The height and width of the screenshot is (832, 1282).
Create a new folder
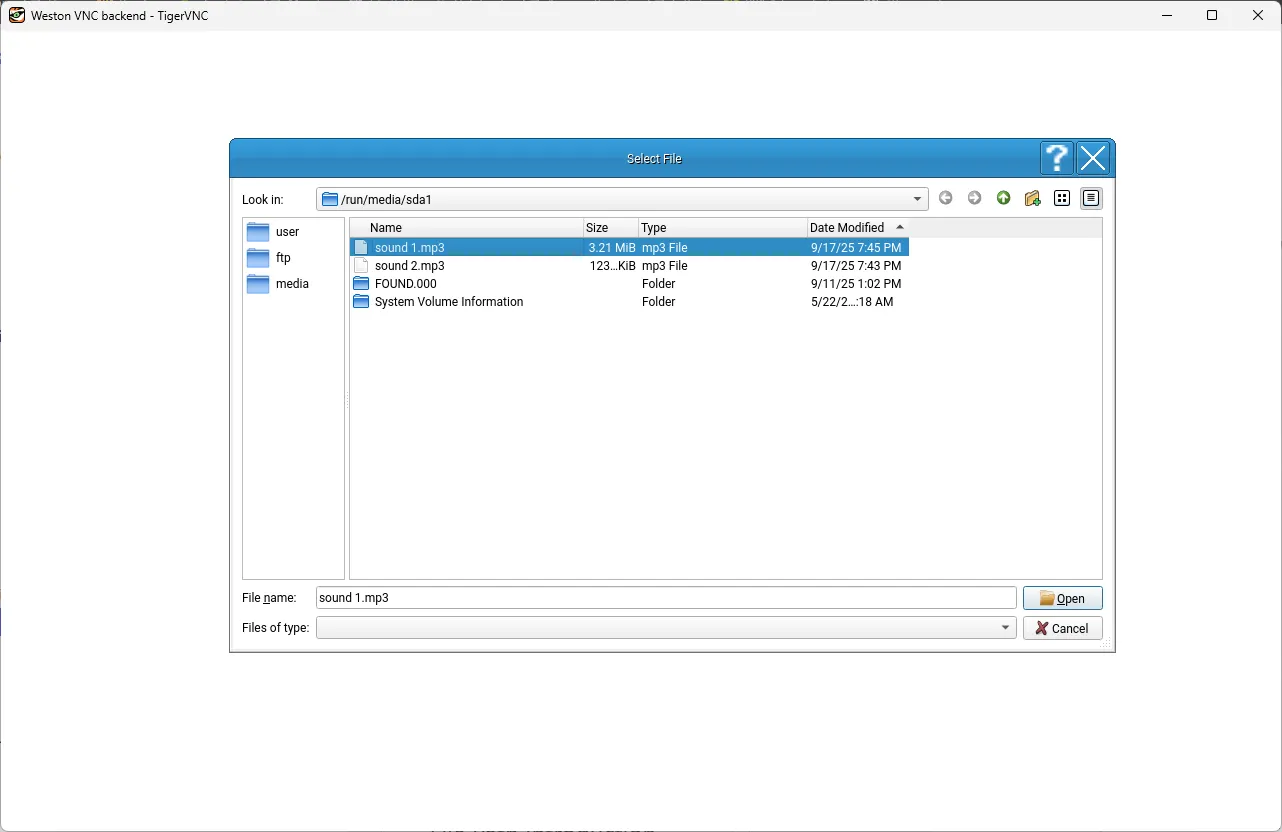tap(1033, 199)
